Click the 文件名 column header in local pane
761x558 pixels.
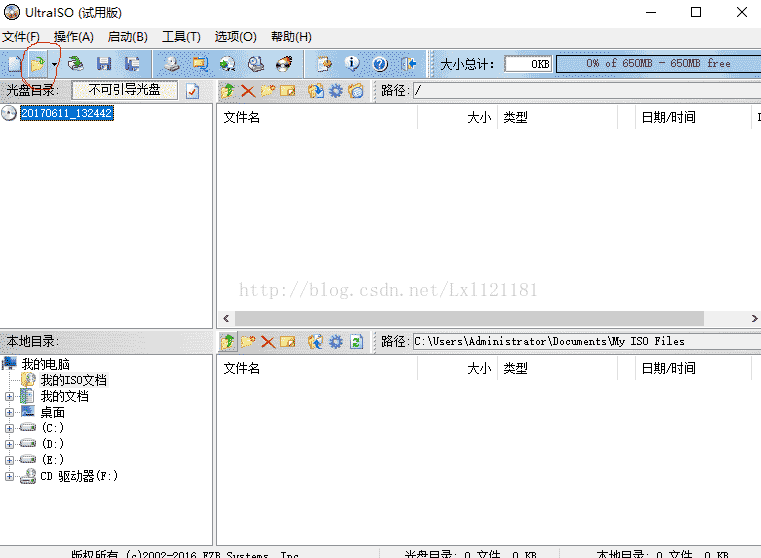[x=317, y=368]
